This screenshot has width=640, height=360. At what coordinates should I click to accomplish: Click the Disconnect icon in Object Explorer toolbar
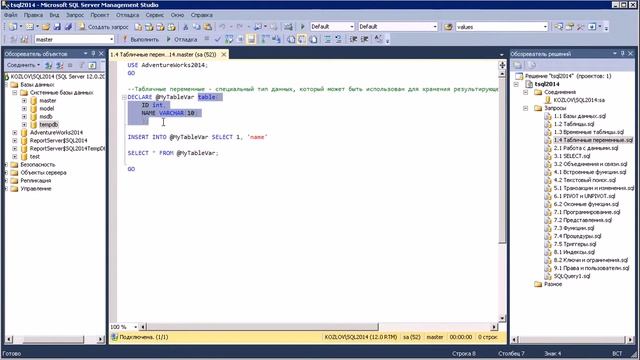click(x=60, y=65)
